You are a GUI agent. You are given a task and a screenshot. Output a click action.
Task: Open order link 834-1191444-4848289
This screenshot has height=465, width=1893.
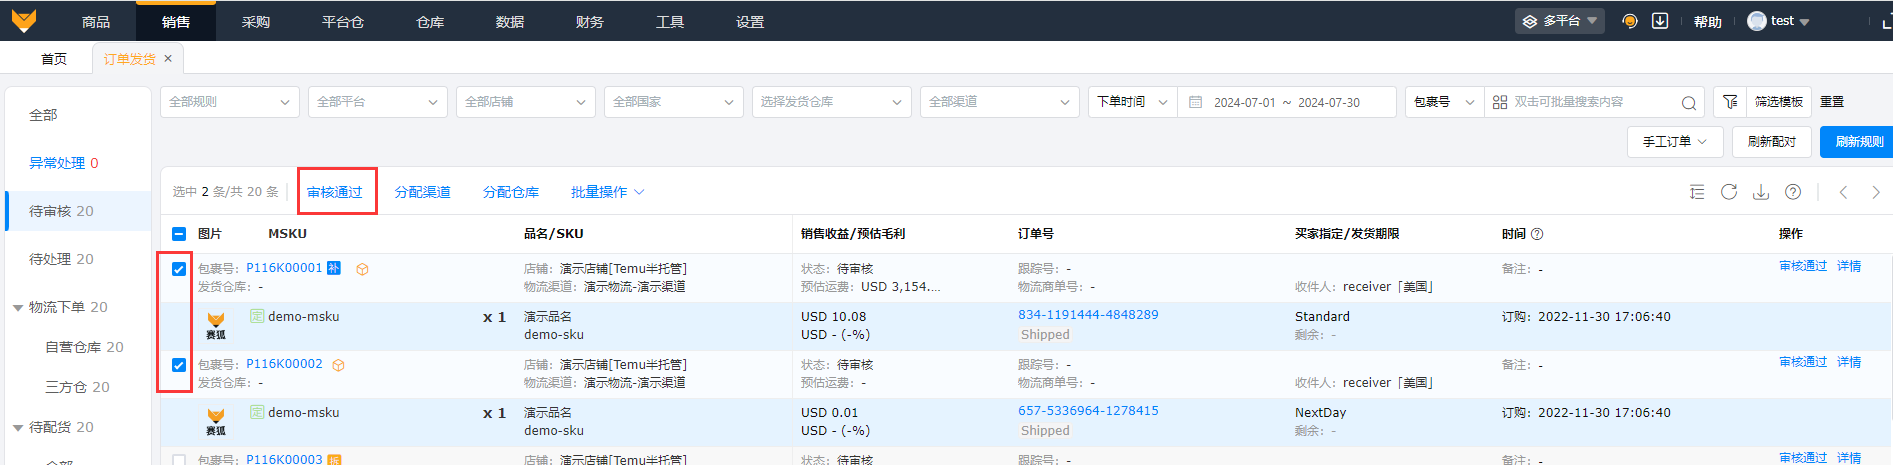[1088, 315]
